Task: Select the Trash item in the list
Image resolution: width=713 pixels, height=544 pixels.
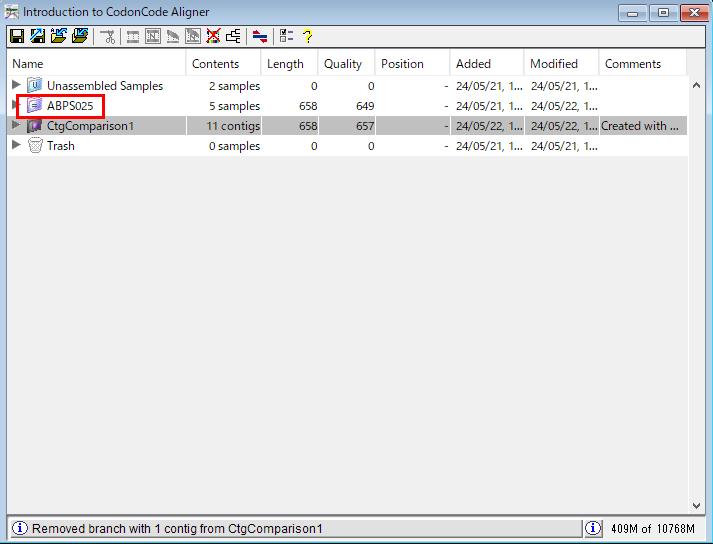Action: pos(60,146)
